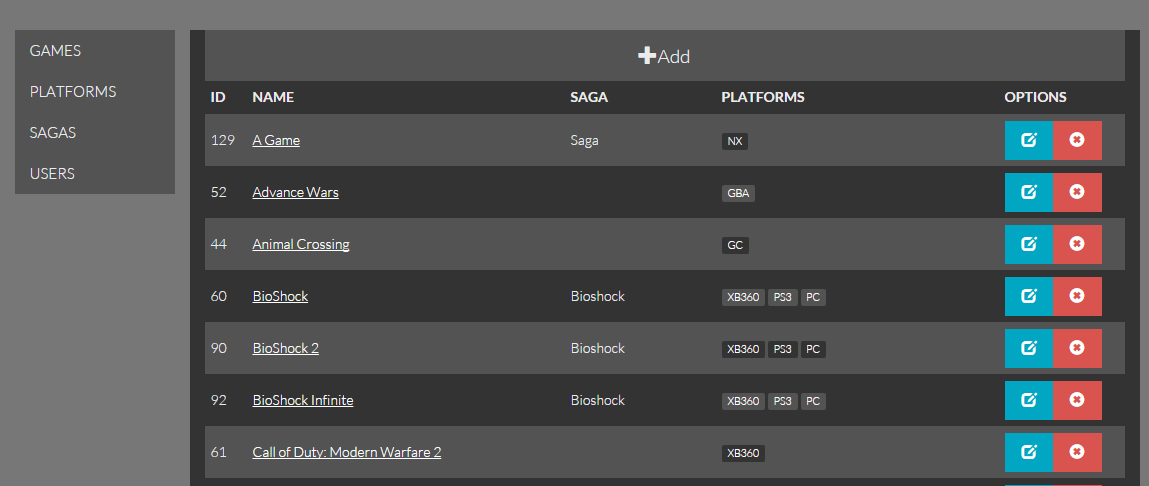Click the GBA platform badge for Advance Wars
The width and height of the screenshot is (1149, 486).
pyautogui.click(x=738, y=193)
